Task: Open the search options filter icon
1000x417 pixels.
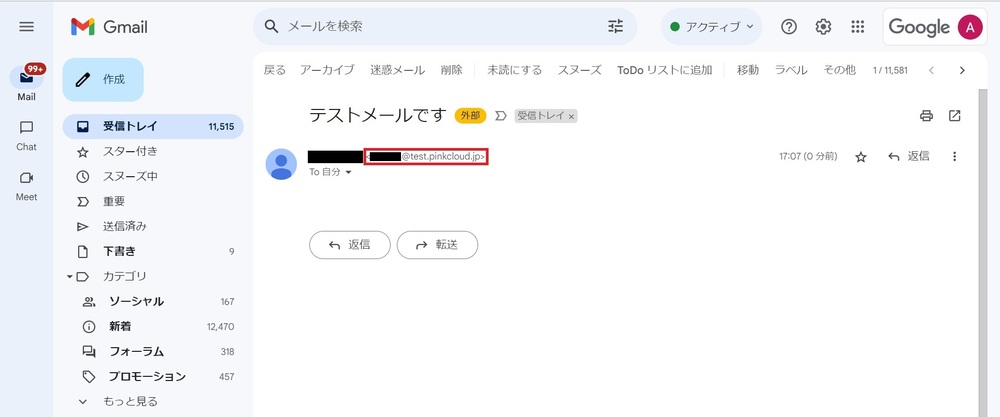Action: 615,26
